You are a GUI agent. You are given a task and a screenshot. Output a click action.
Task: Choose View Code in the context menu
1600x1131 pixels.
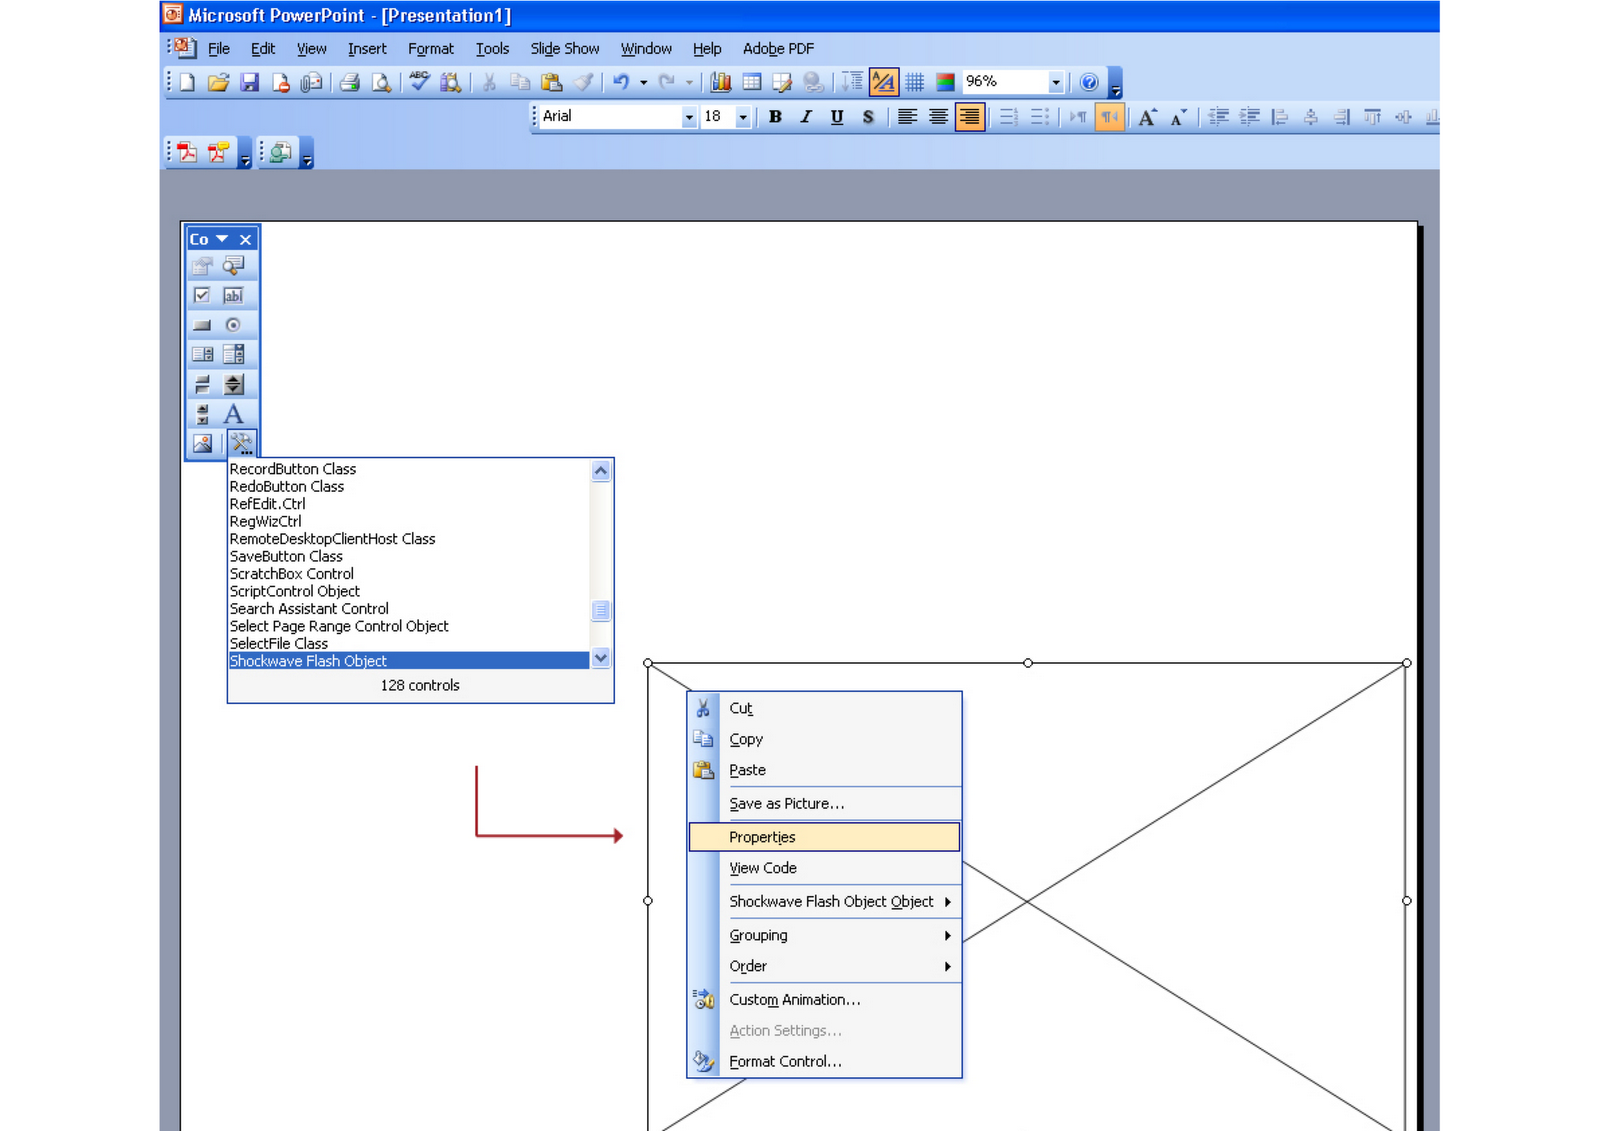pos(824,868)
